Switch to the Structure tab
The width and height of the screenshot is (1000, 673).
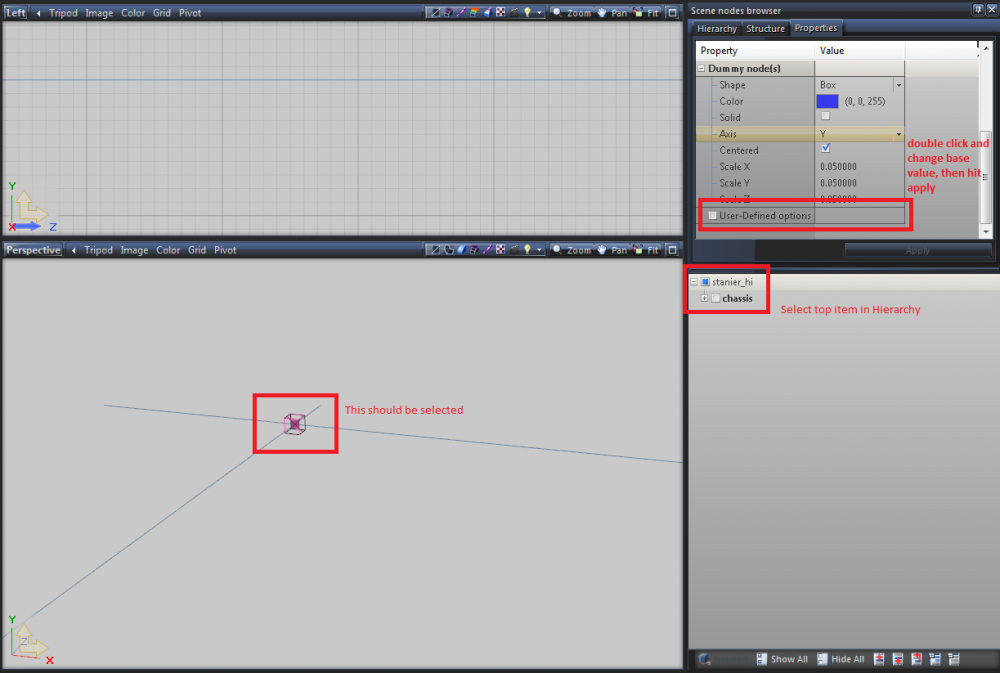tap(765, 29)
